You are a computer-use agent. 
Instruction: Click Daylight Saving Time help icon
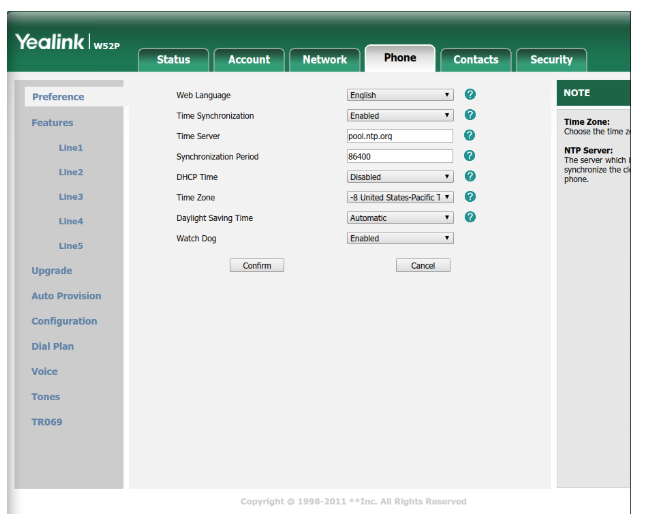coord(470,217)
